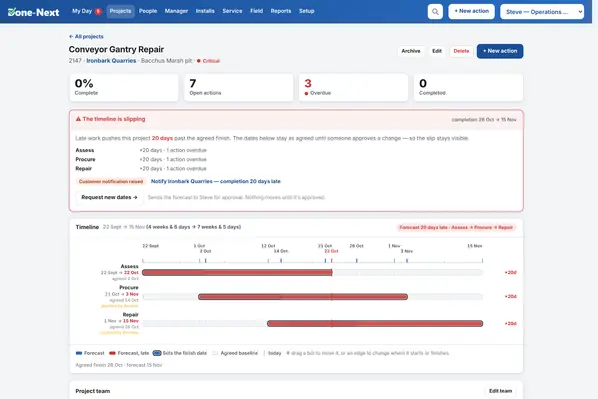This screenshot has width=598, height=399.
Task: Click the Assess timeline bar
Action: coord(237,272)
